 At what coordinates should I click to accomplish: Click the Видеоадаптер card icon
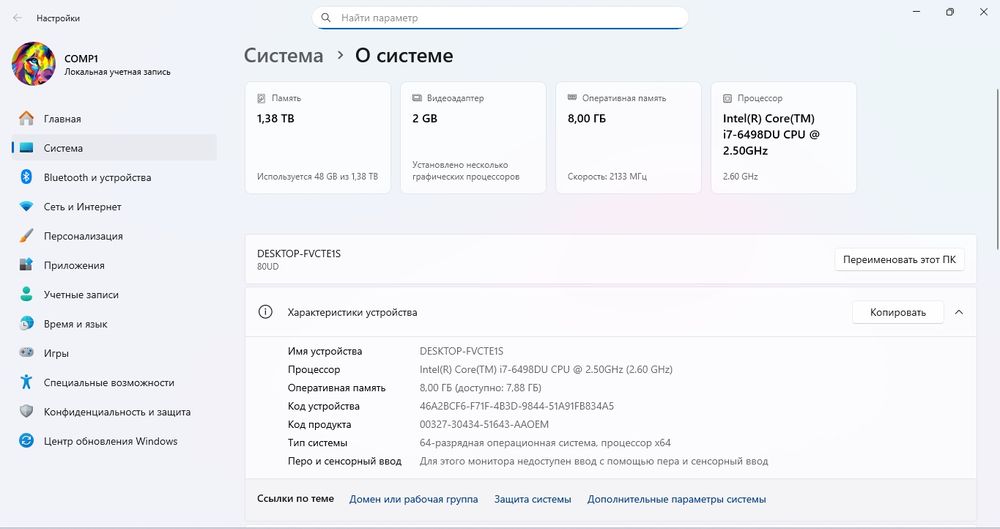click(417, 98)
